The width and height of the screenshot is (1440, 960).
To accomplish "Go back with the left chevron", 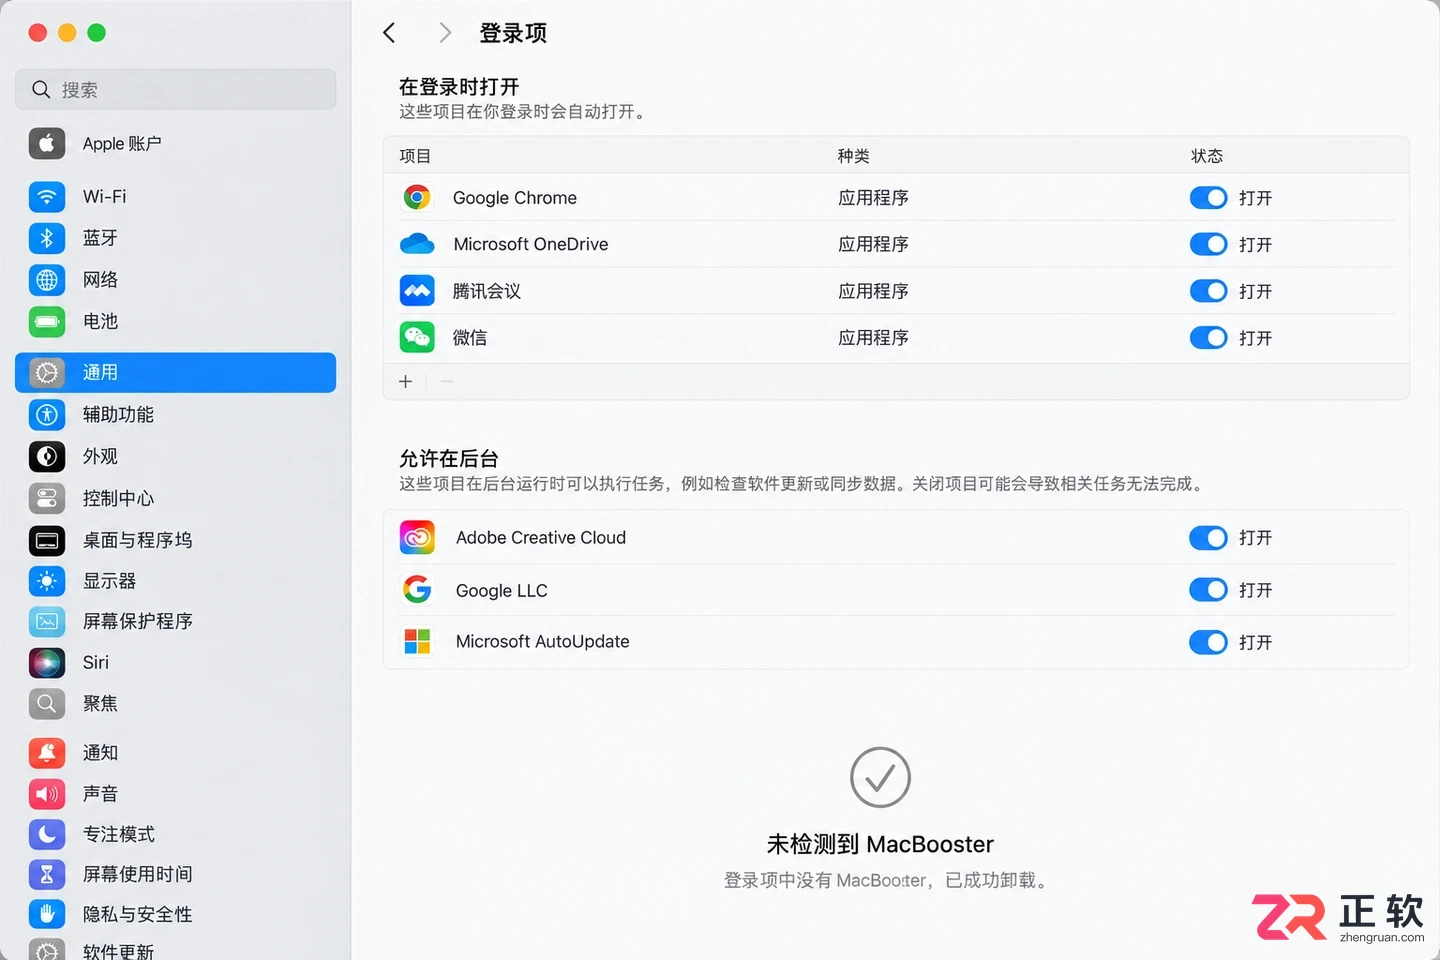I will point(389,33).
